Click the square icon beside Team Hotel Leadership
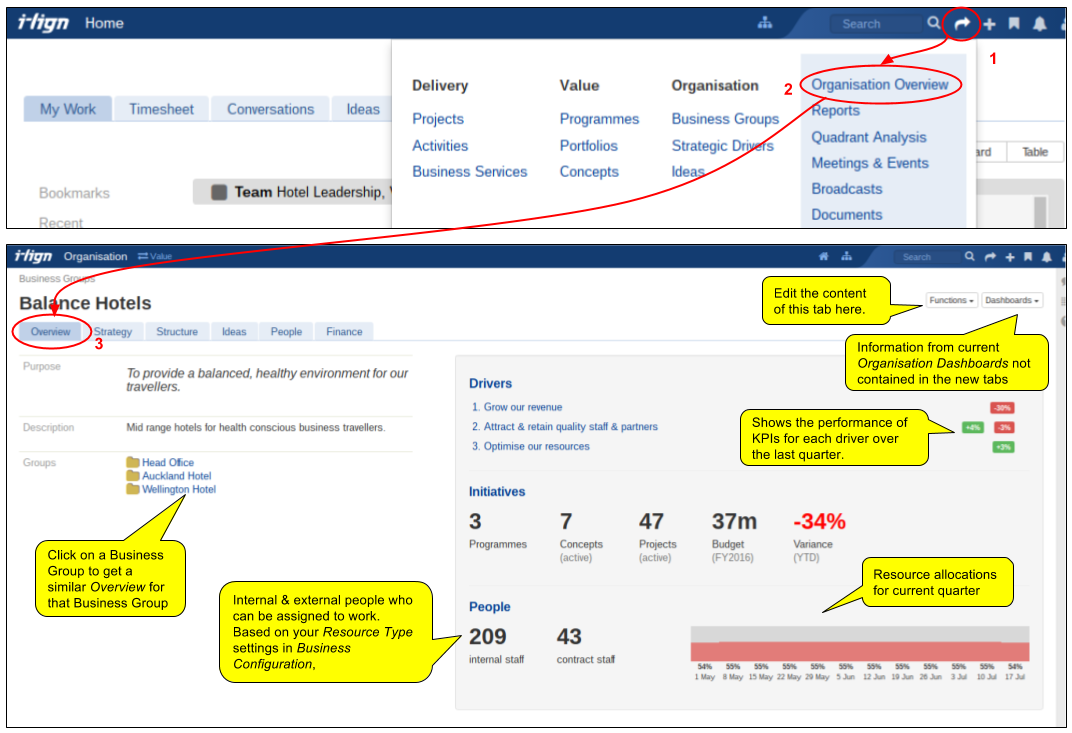Viewport: 1072px width, 733px height. point(219,192)
